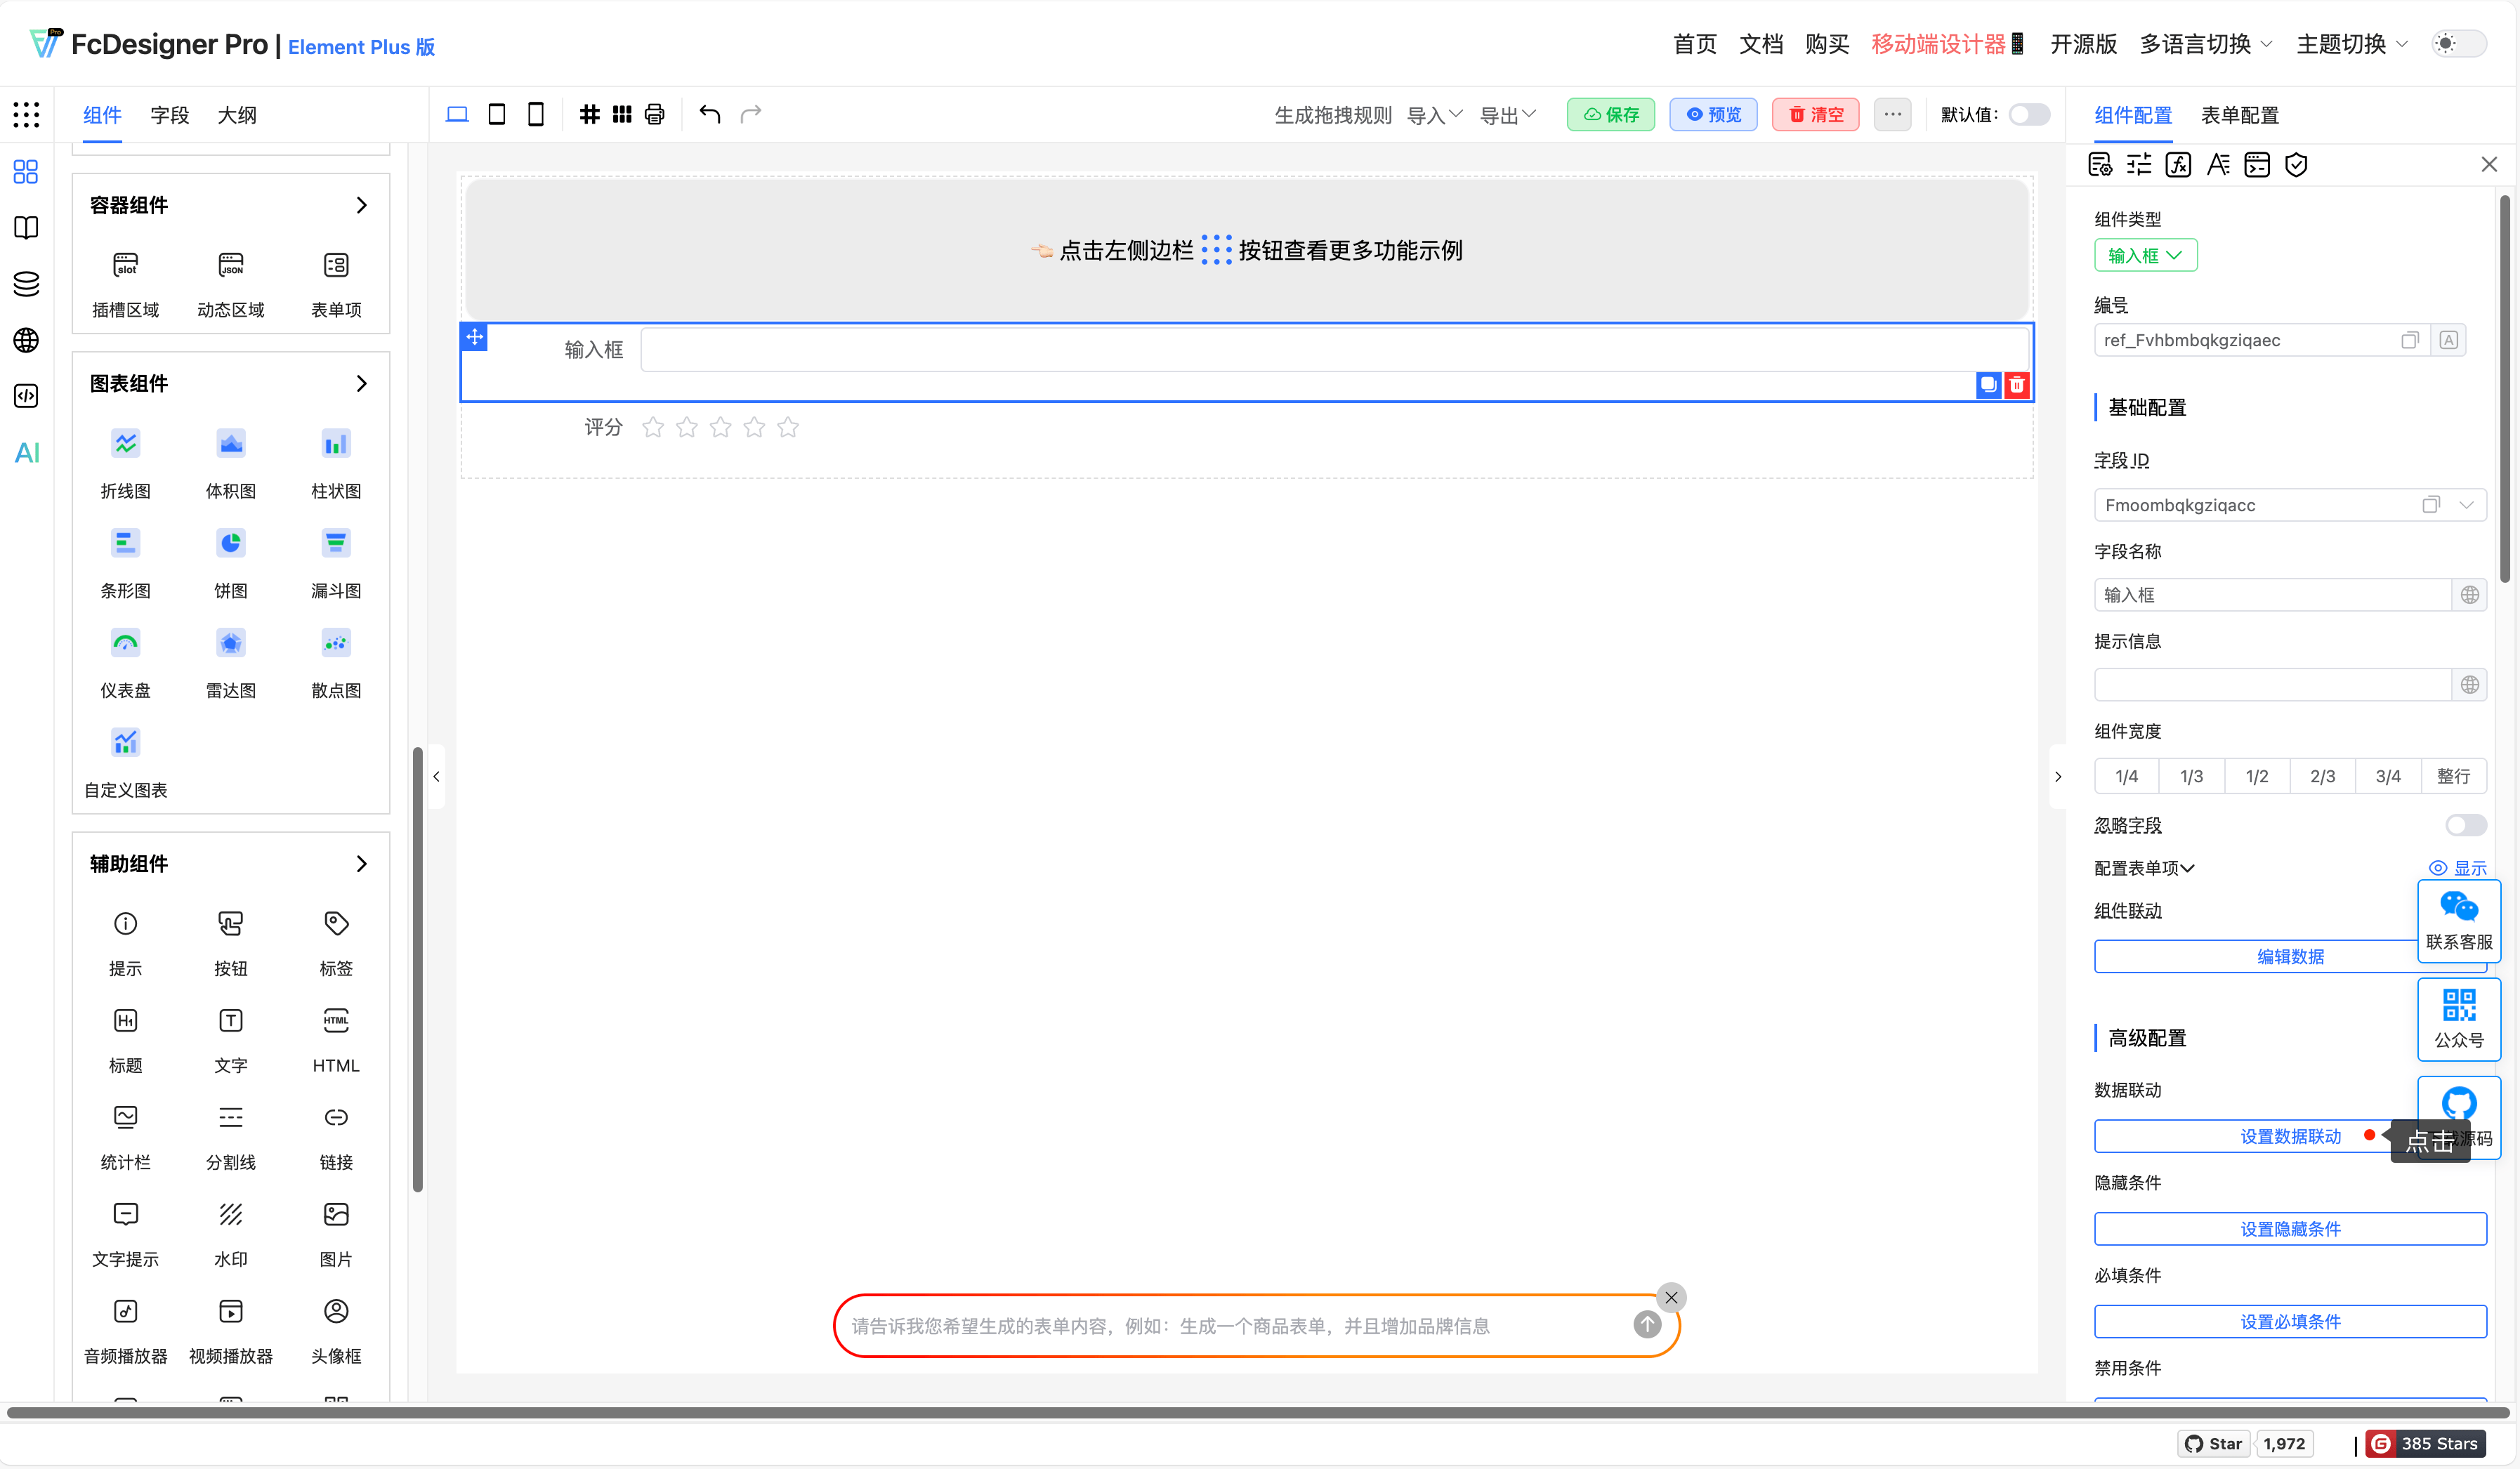Click the 设置隐藏条件 button

[2290, 1229]
